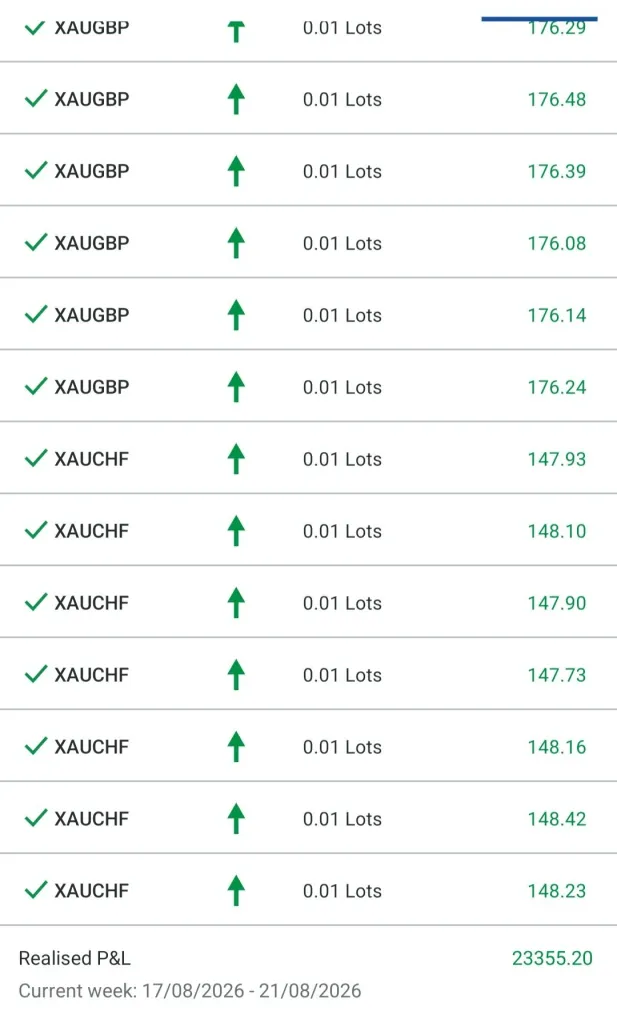Click the 148.42 profit value
The image size is (617, 1023).
(x=557, y=819)
